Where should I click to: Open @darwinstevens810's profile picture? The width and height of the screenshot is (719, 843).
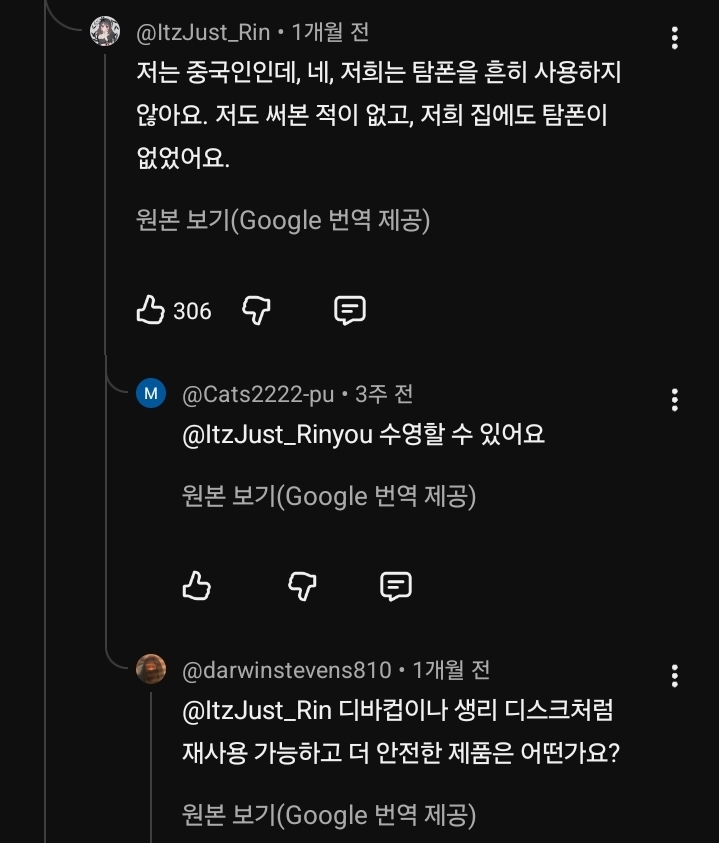(152, 670)
